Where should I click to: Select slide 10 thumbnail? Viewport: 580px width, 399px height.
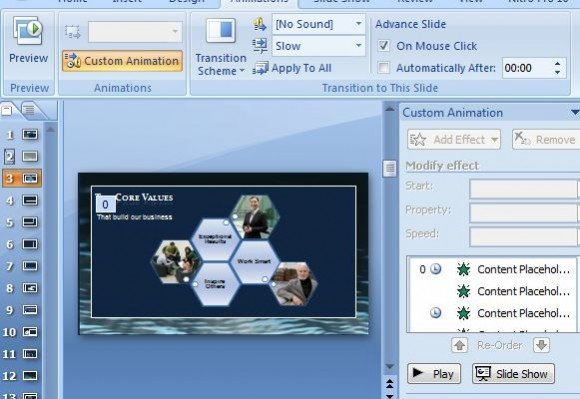30,332
